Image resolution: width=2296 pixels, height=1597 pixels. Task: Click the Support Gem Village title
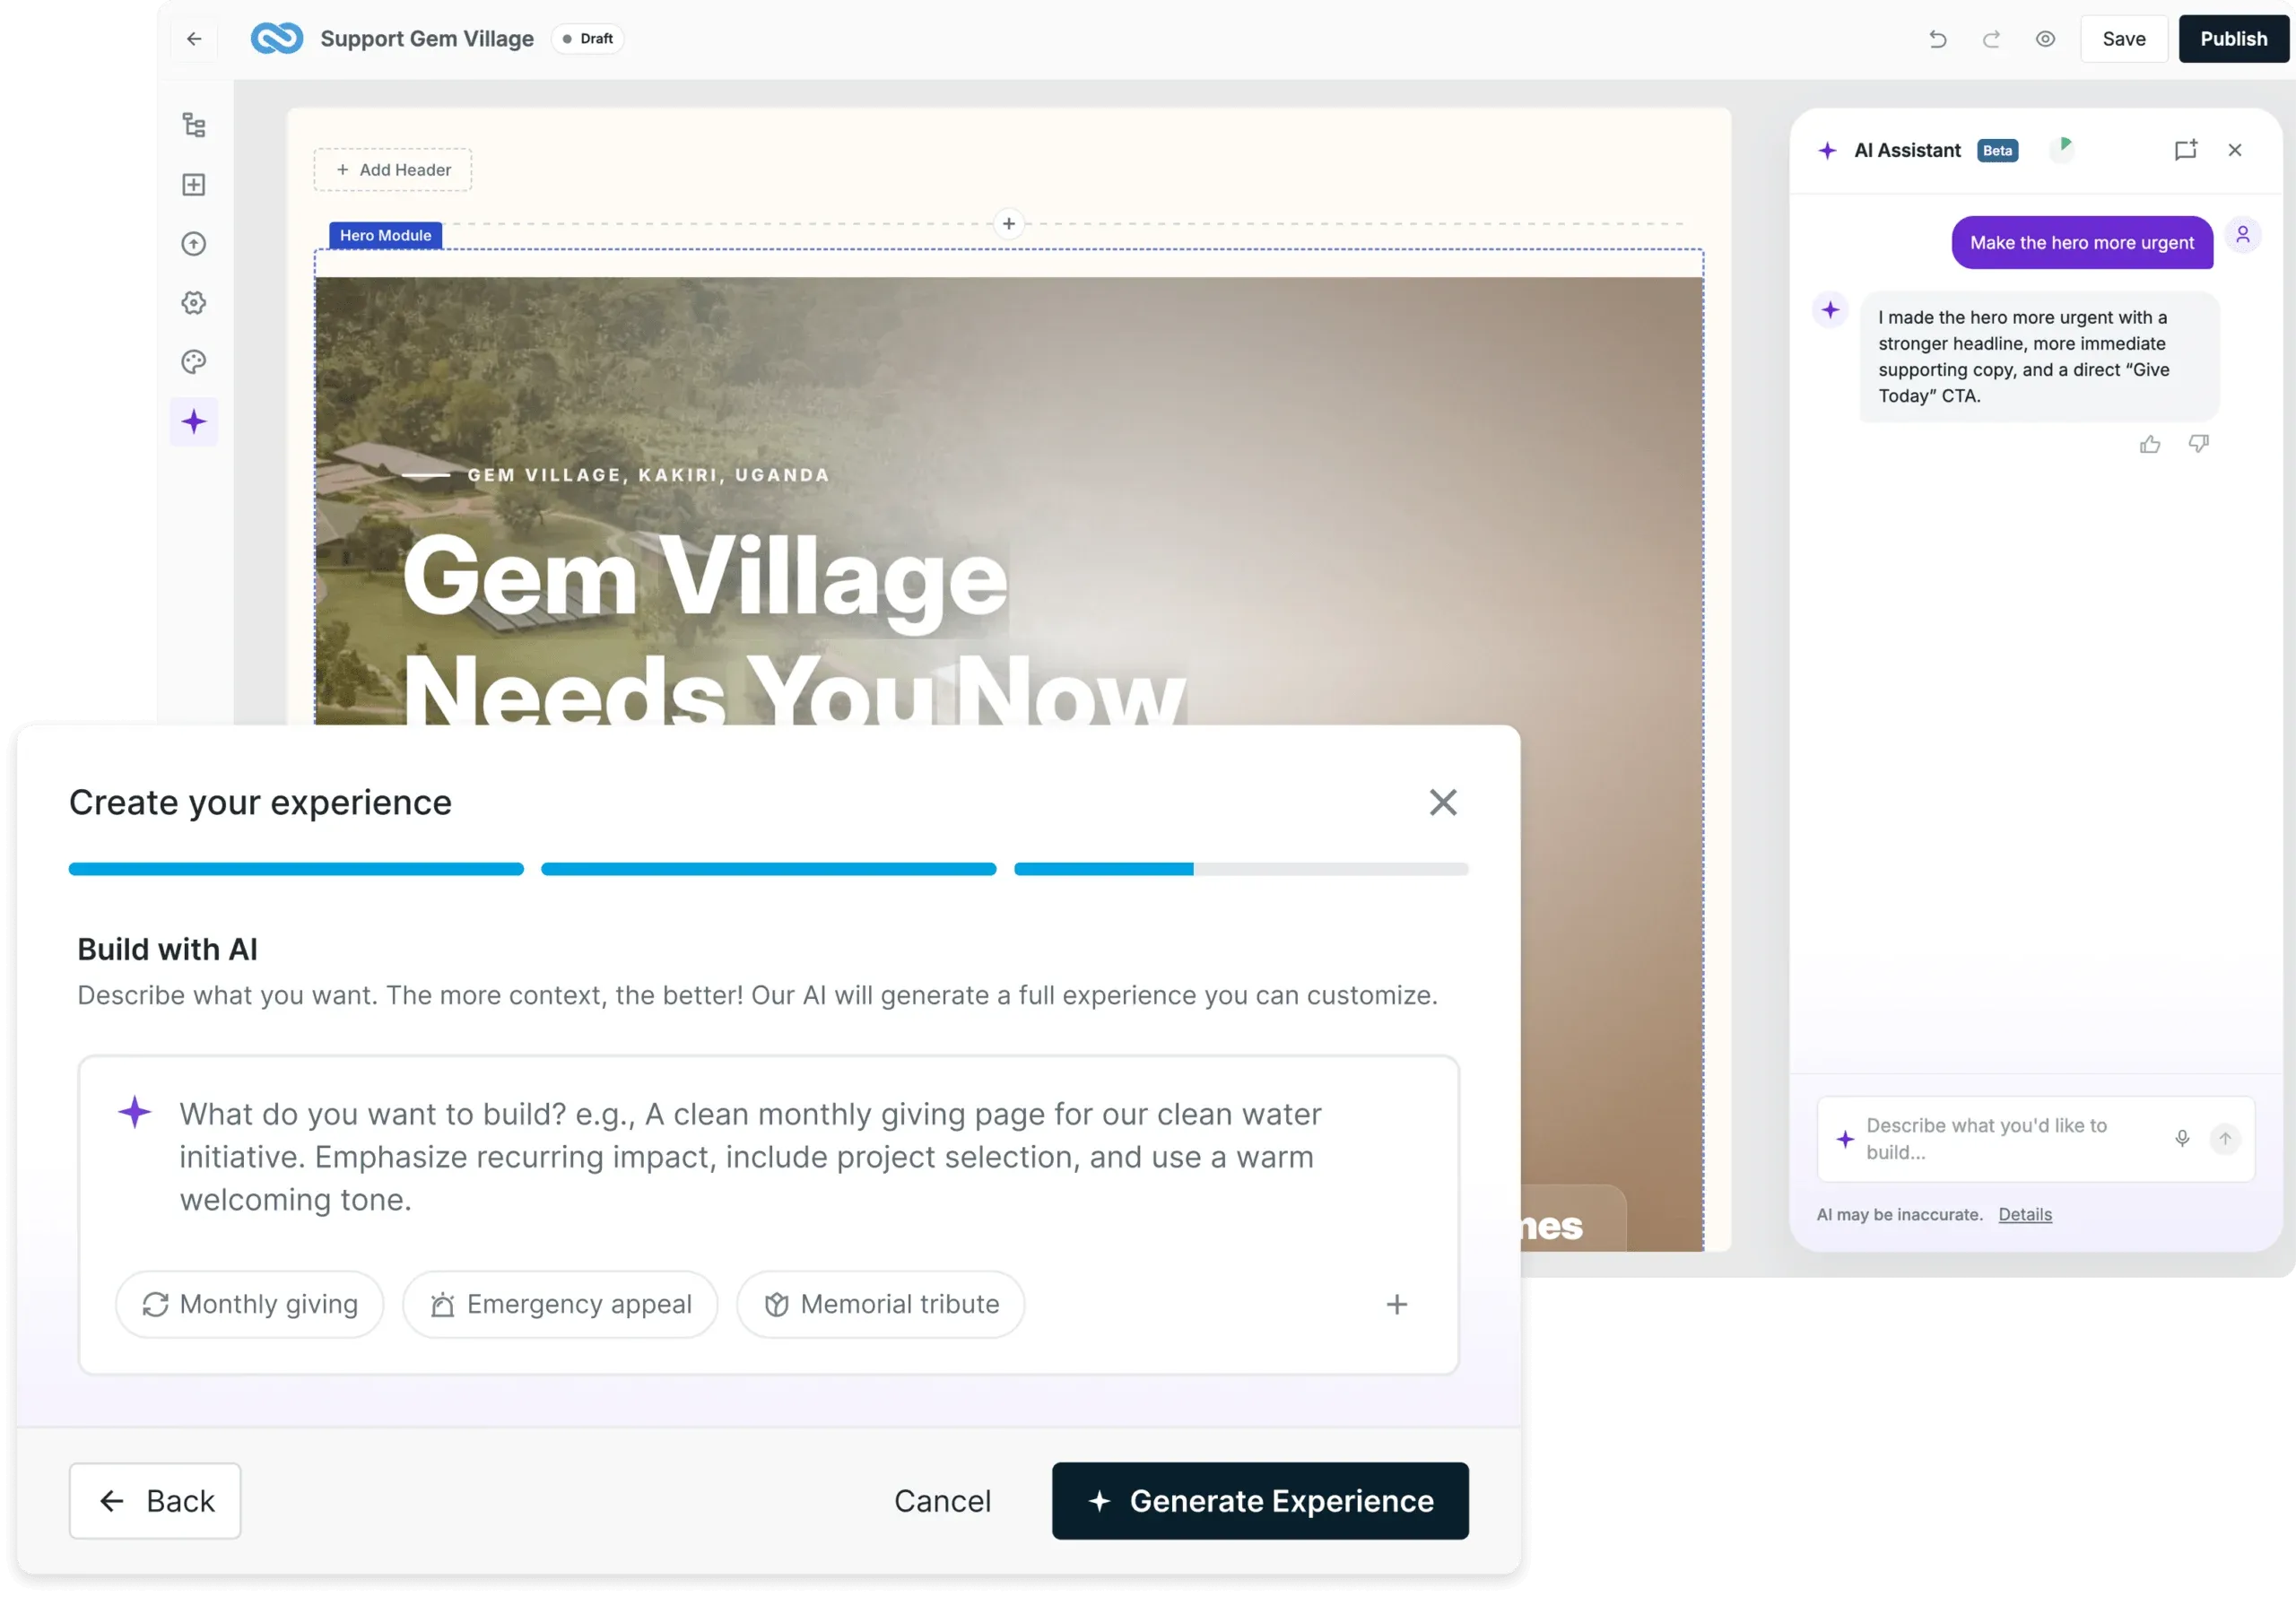tap(427, 39)
